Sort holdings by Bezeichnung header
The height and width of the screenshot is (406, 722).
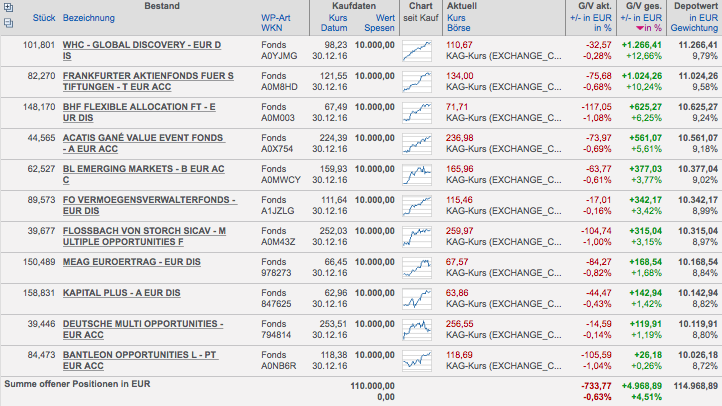(x=89, y=18)
